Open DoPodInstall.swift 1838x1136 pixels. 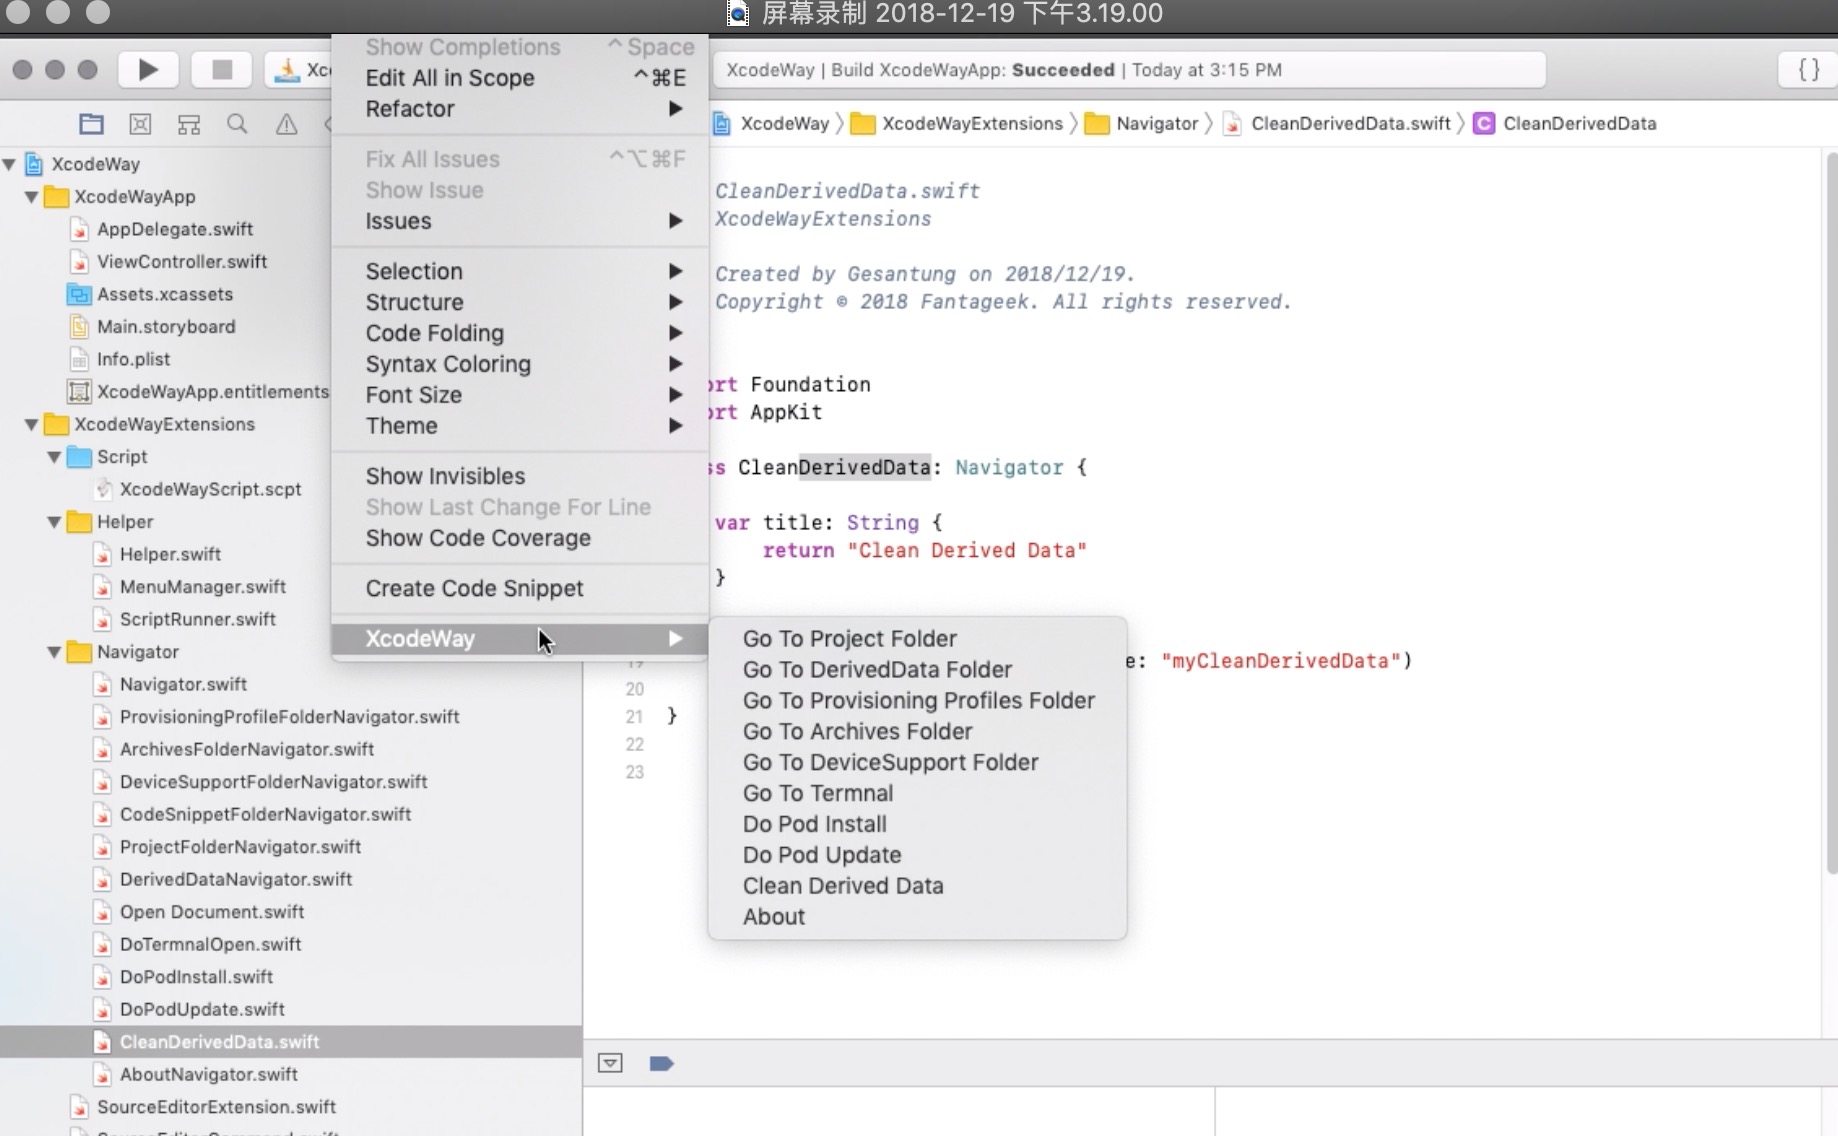(196, 977)
